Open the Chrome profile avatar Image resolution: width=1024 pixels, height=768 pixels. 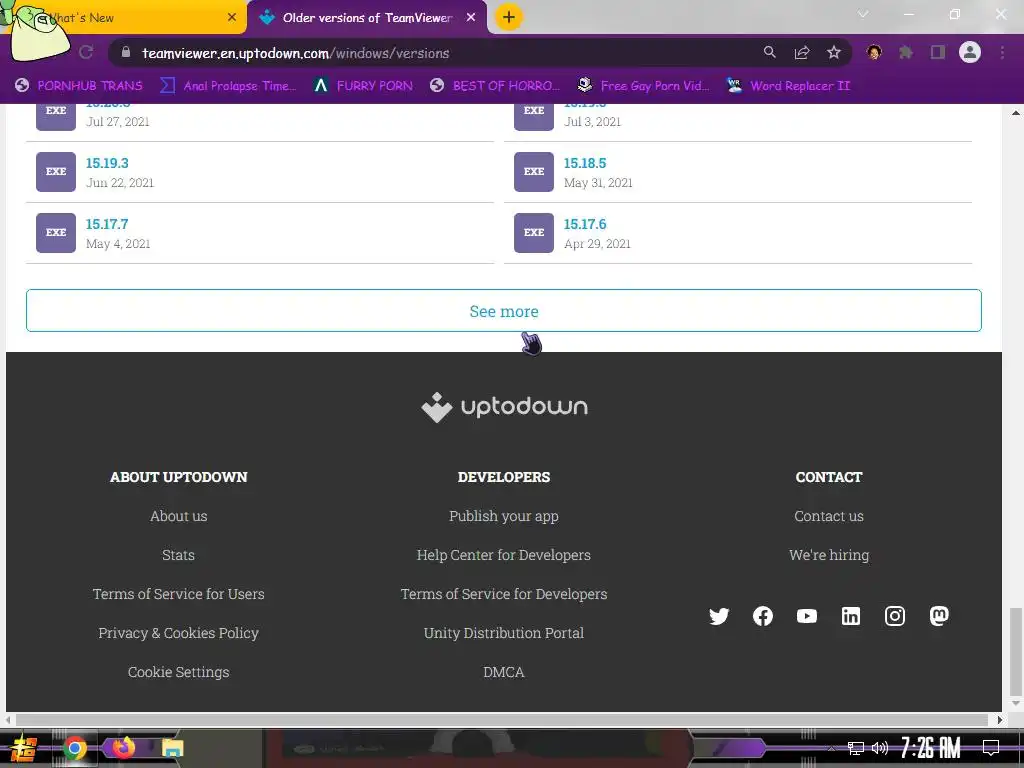pos(970,52)
